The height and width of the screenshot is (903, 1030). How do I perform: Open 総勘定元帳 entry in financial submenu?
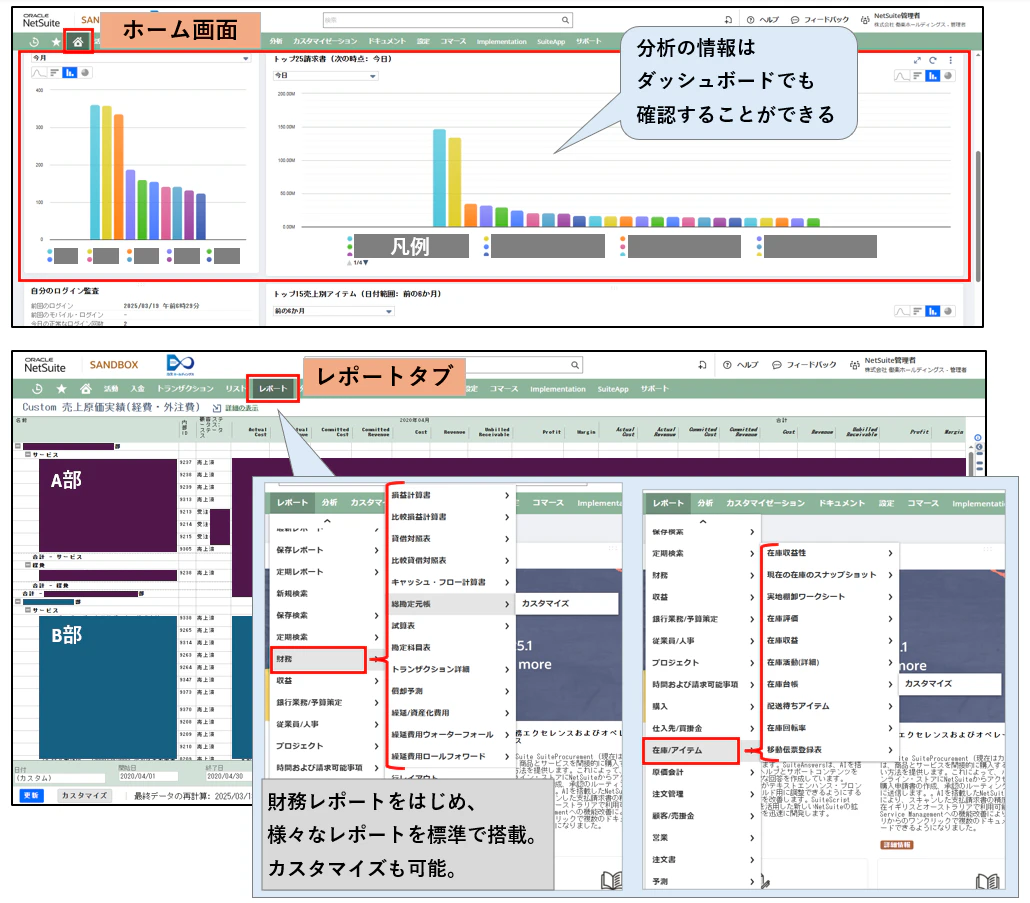(x=451, y=604)
